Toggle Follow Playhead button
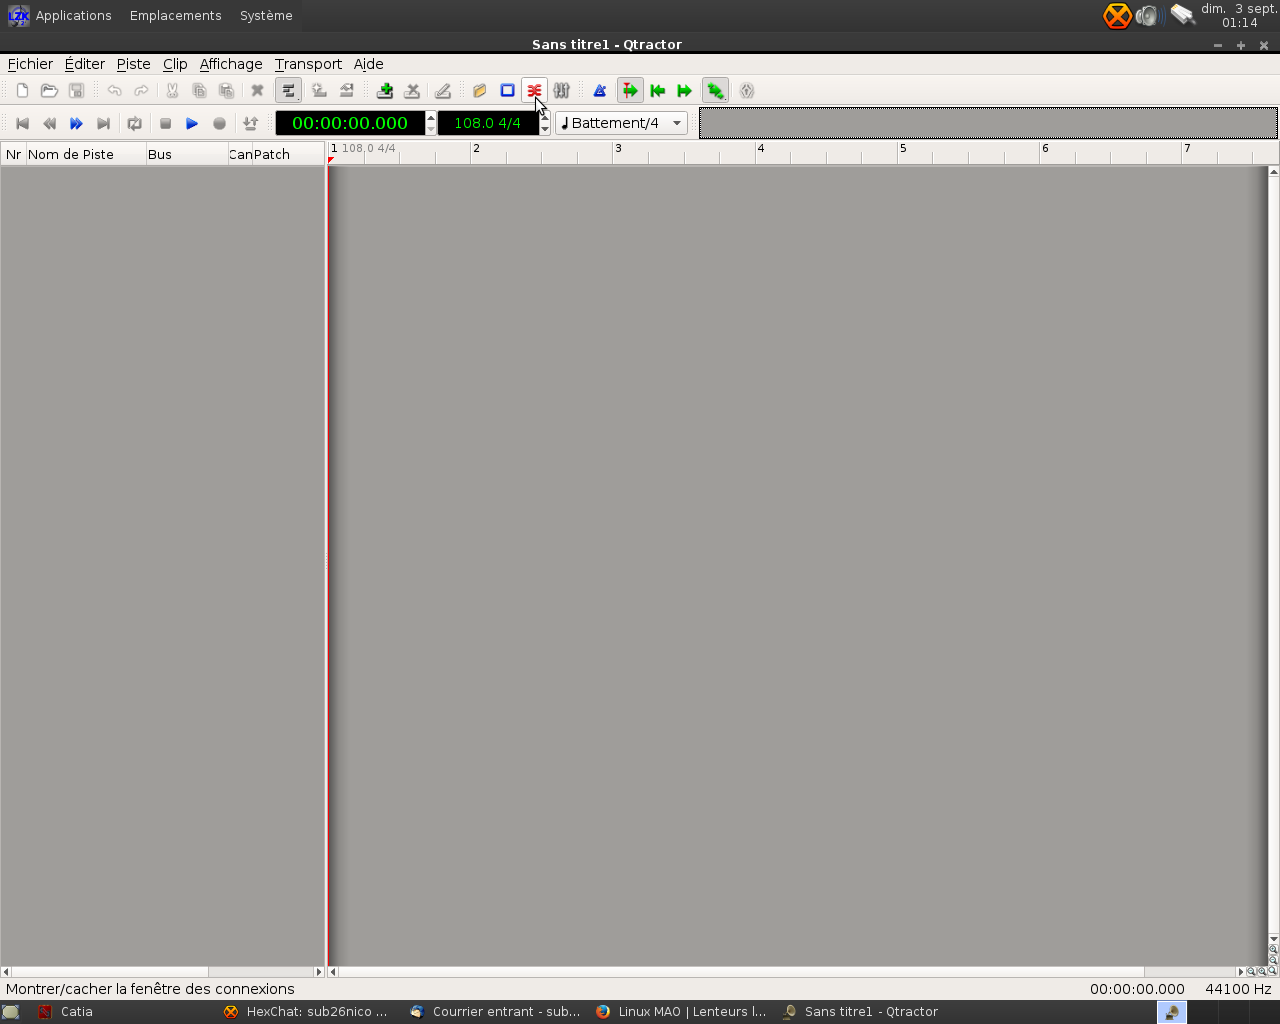The width and height of the screenshot is (1280, 1024). pyautogui.click(x=630, y=91)
